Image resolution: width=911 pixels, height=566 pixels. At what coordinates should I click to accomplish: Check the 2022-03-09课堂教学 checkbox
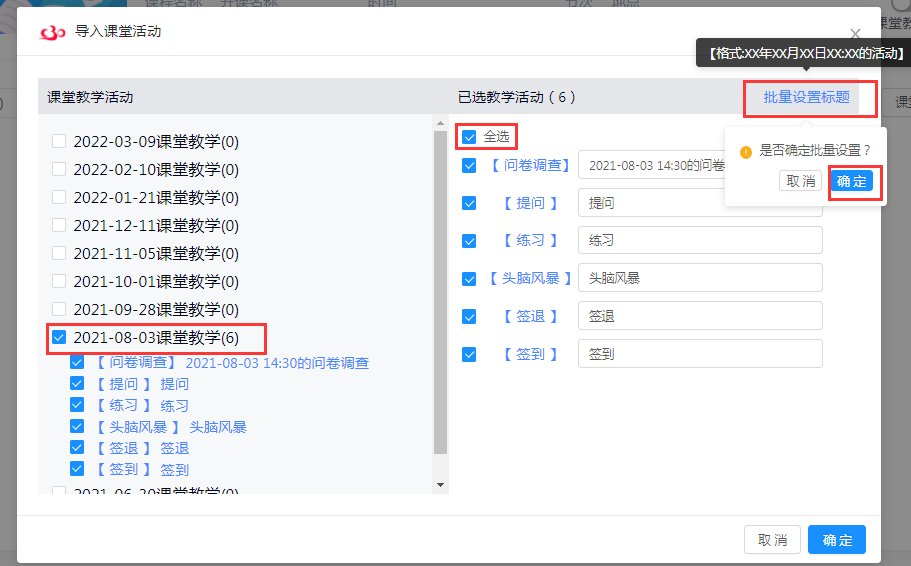[59, 142]
